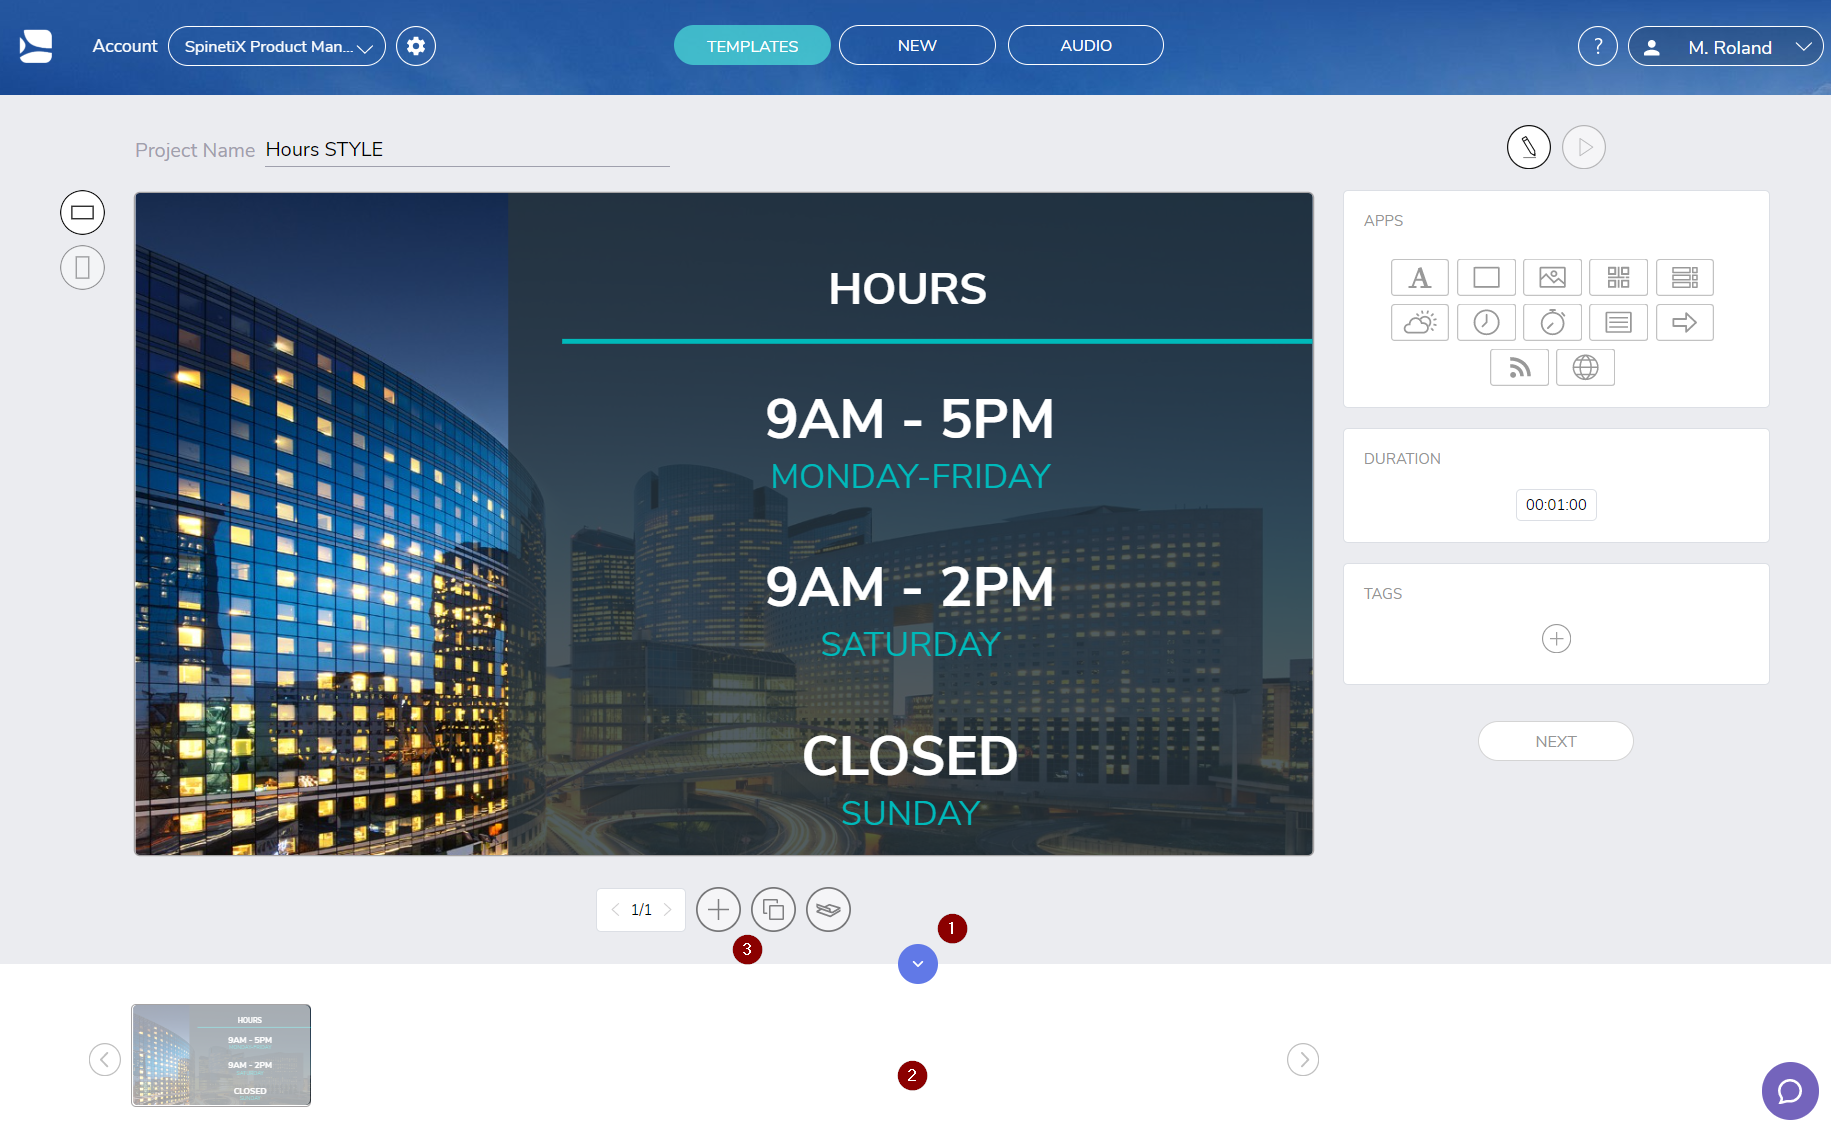Go to next page arrow in 1/1
The width and height of the screenshot is (1831, 1126).
point(668,910)
